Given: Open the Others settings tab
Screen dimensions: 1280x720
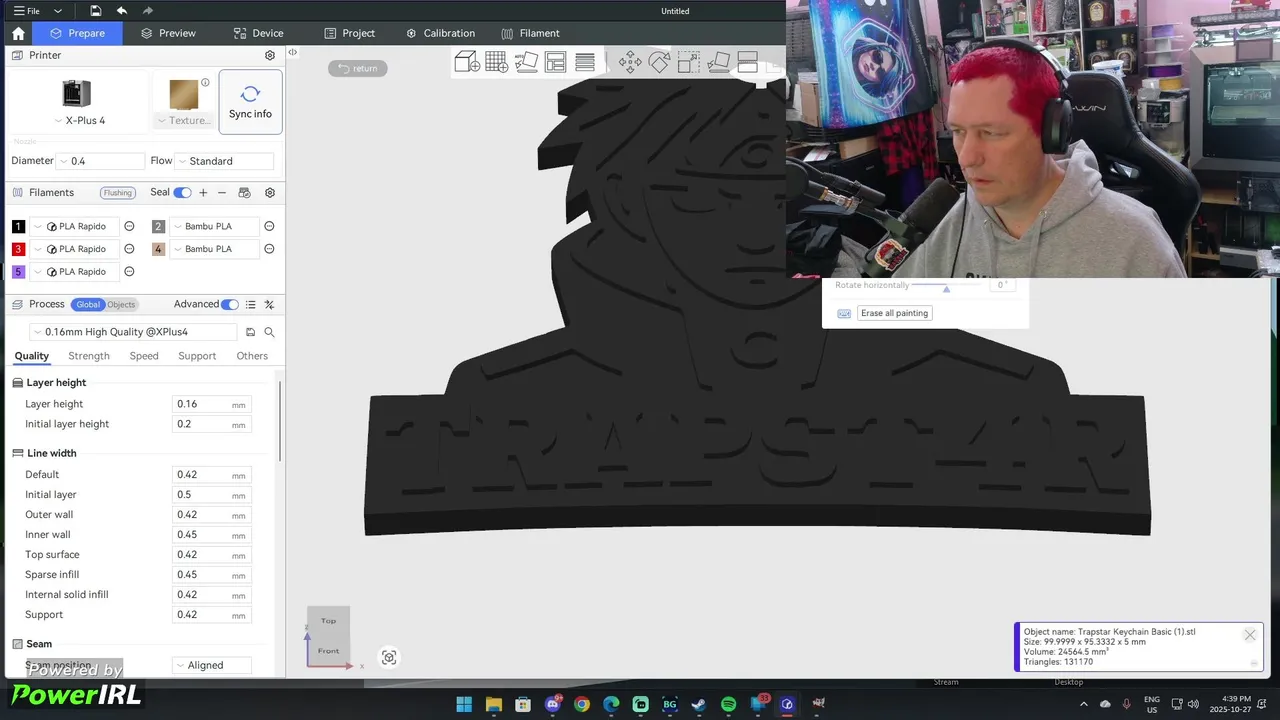Looking at the screenshot, I should pyautogui.click(x=252, y=356).
